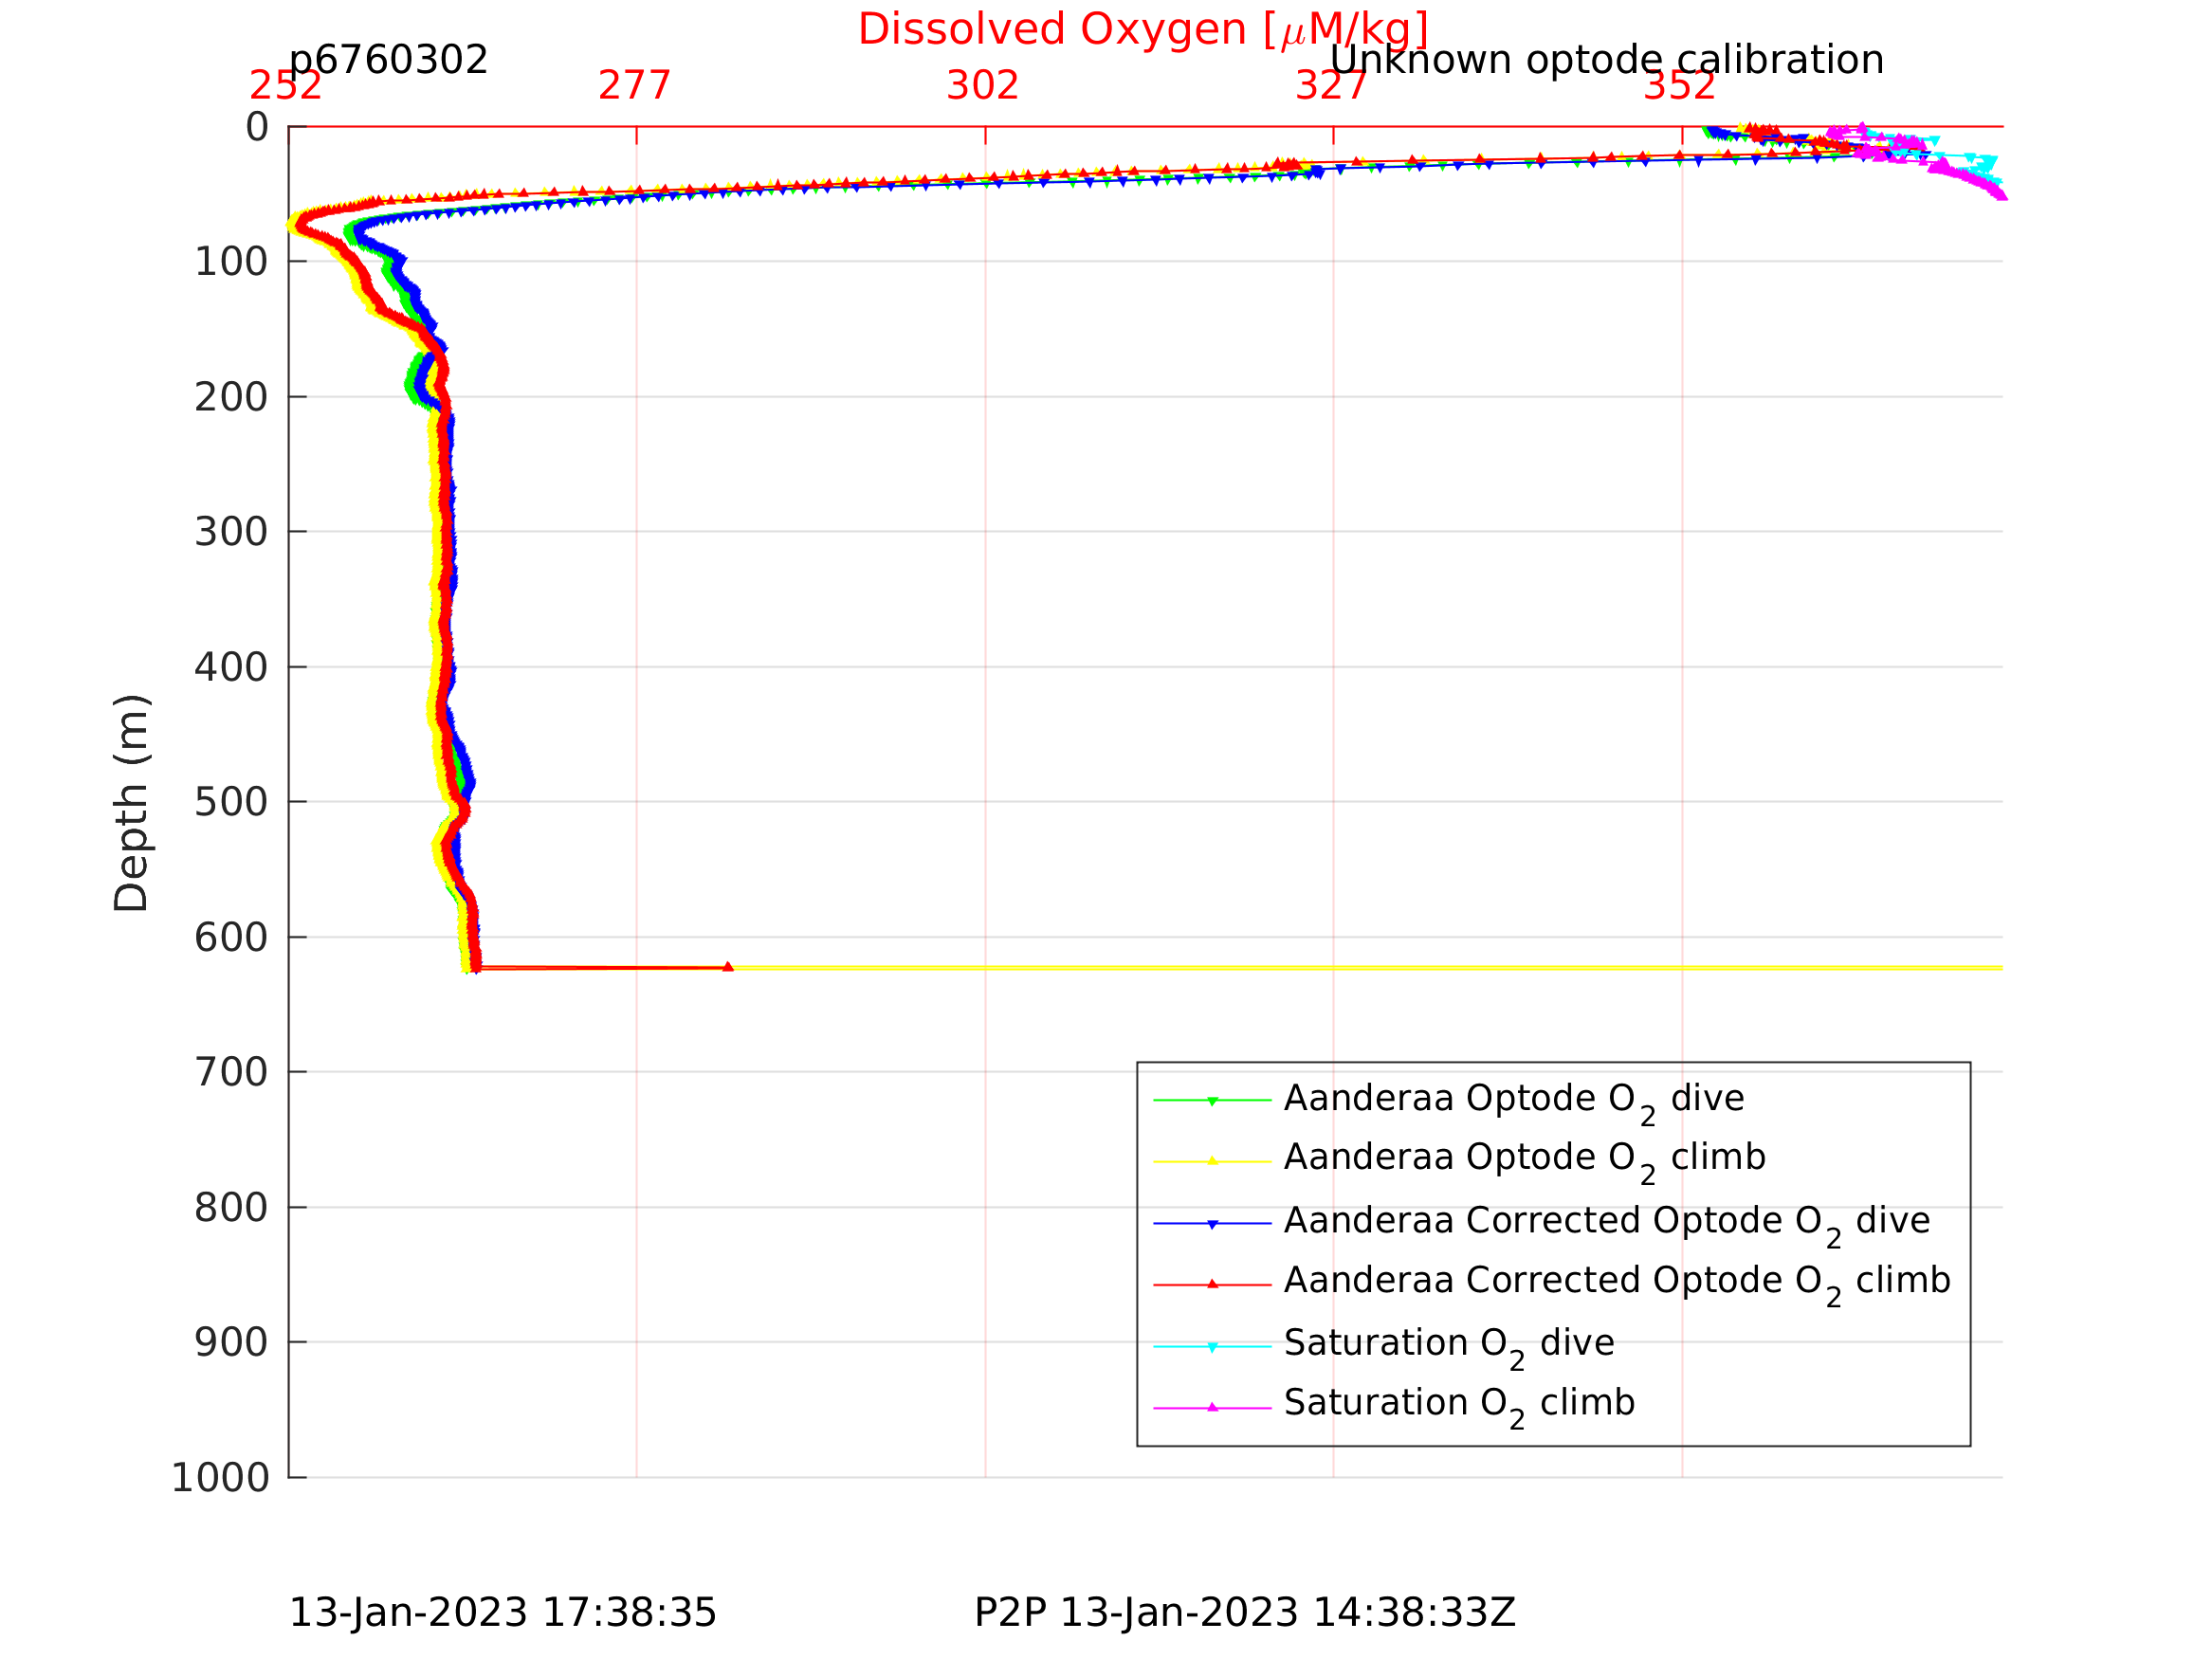Click the depth tick label '500'

pyautogui.click(x=231, y=802)
